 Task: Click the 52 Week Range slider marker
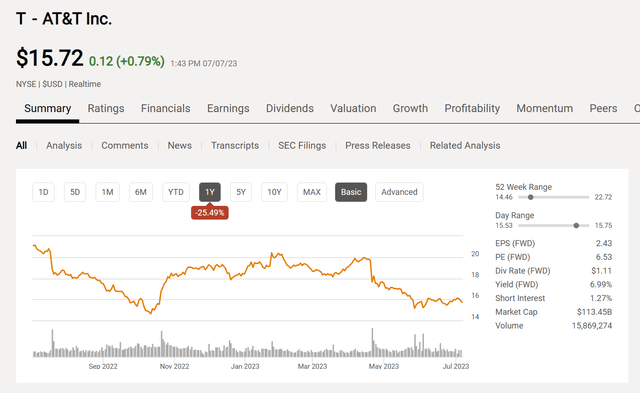click(531, 198)
